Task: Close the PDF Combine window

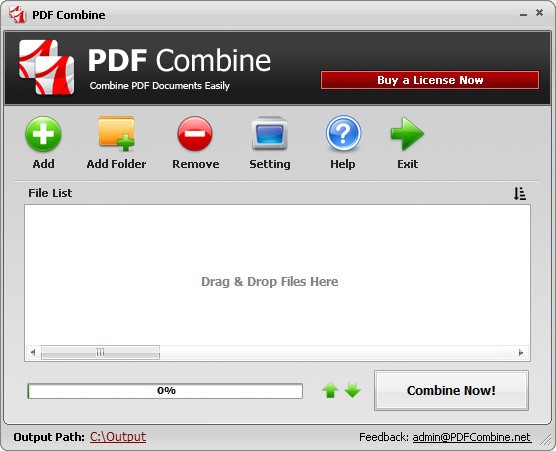Action: (539, 13)
